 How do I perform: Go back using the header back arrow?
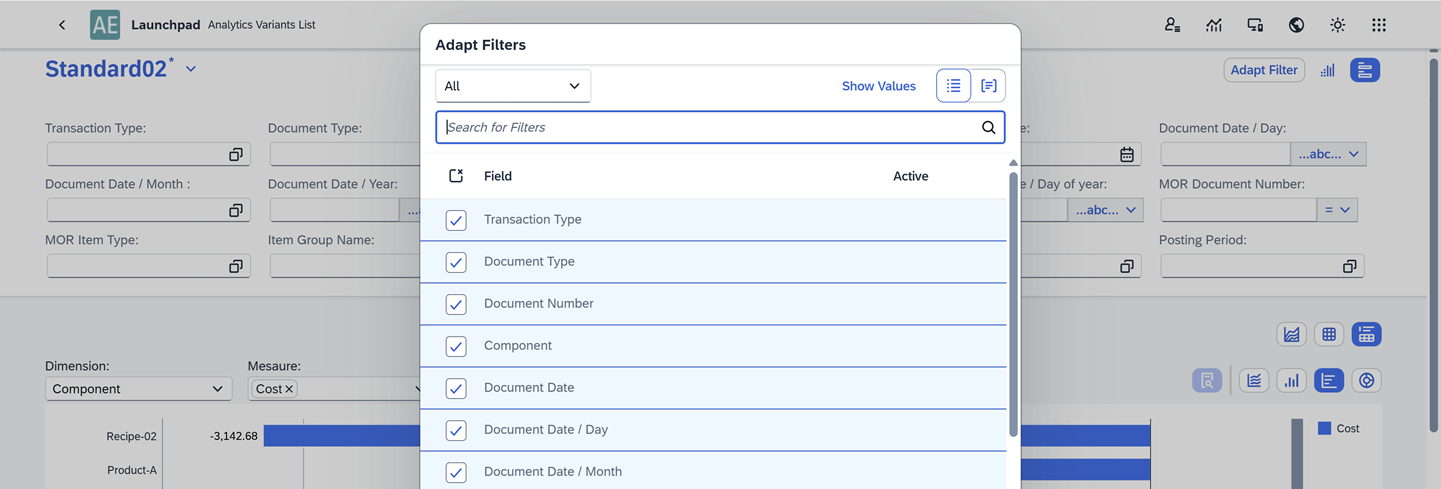point(62,25)
